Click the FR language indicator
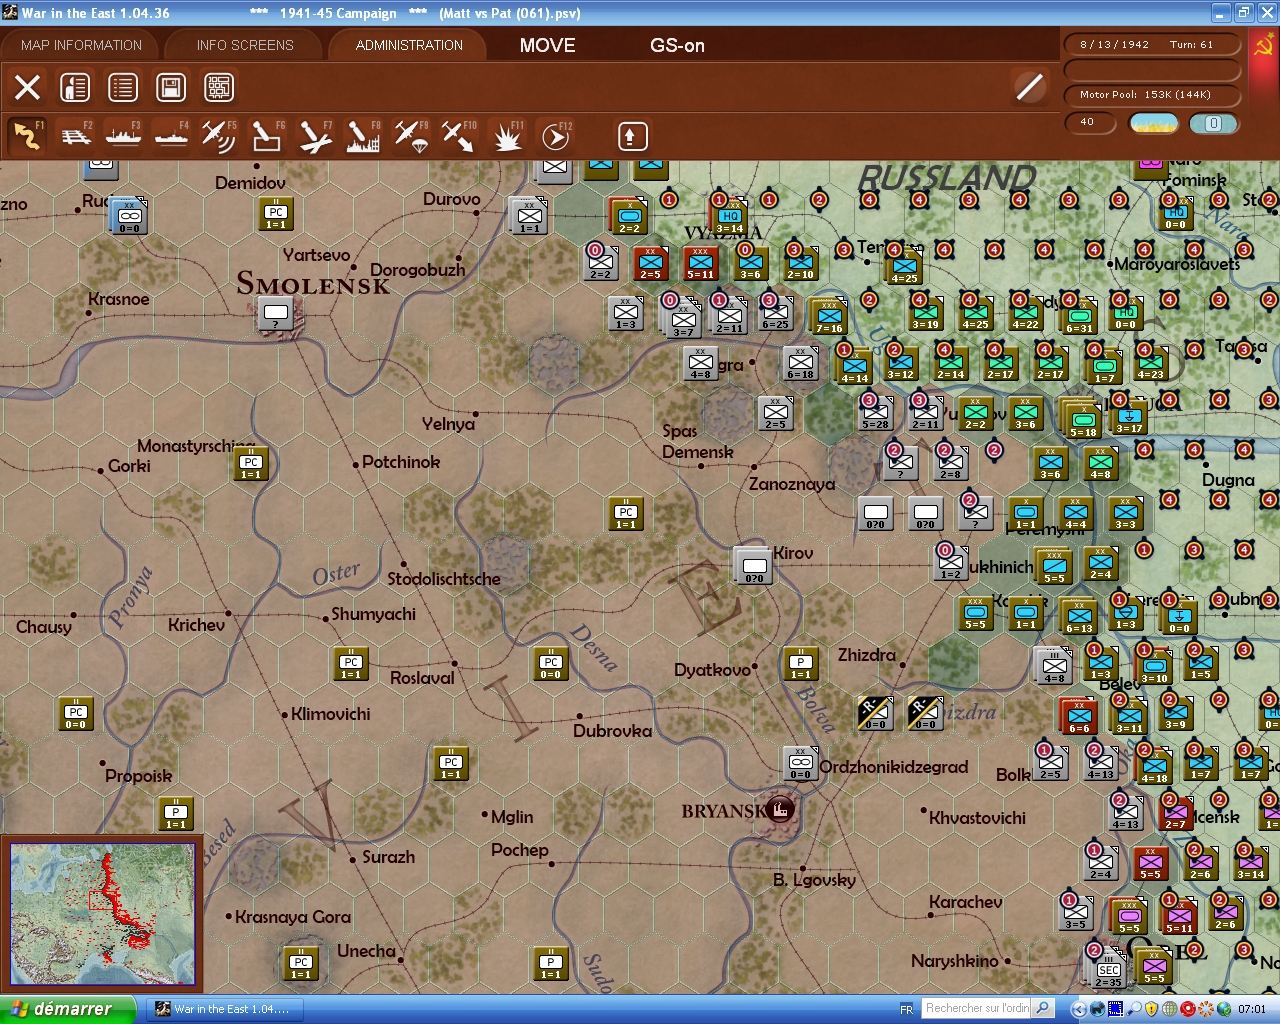1280x1024 pixels. pos(906,1009)
